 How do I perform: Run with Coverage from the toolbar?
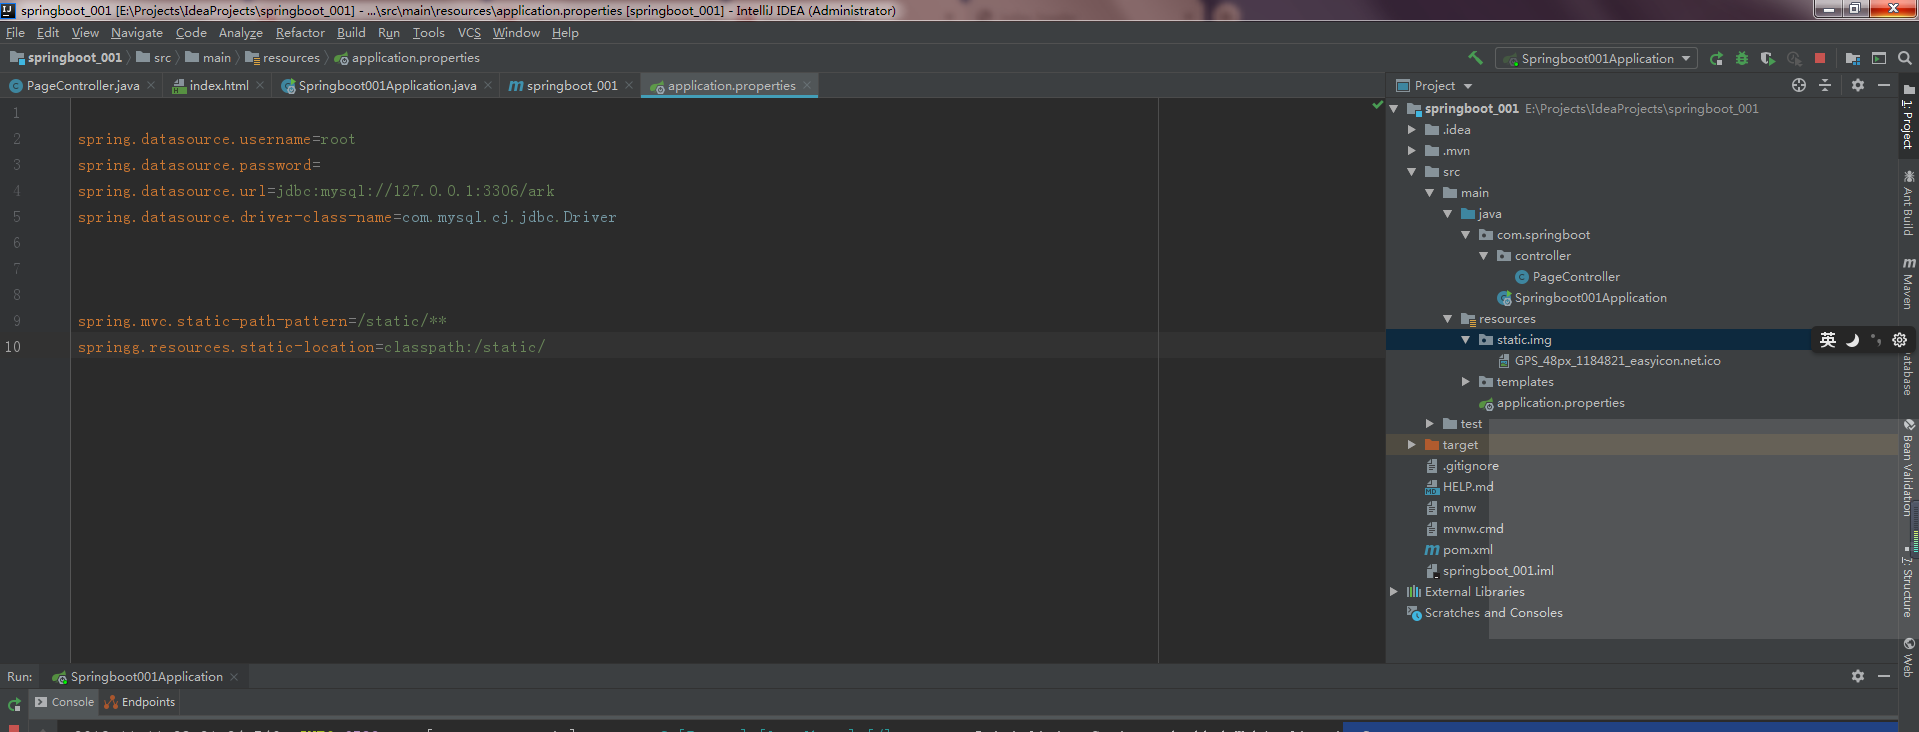pyautogui.click(x=1768, y=58)
